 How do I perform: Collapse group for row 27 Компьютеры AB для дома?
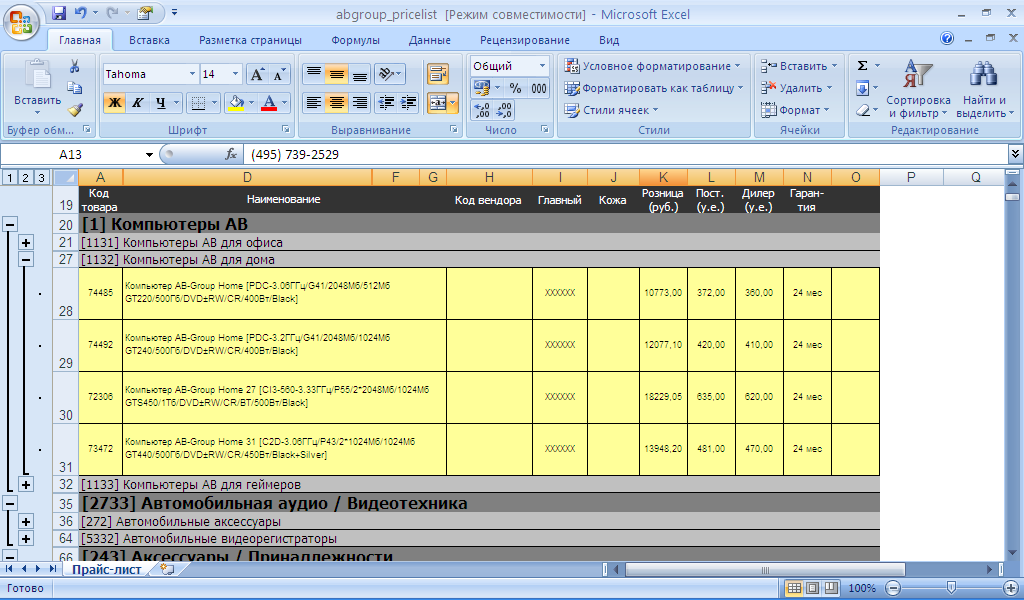(x=25, y=260)
